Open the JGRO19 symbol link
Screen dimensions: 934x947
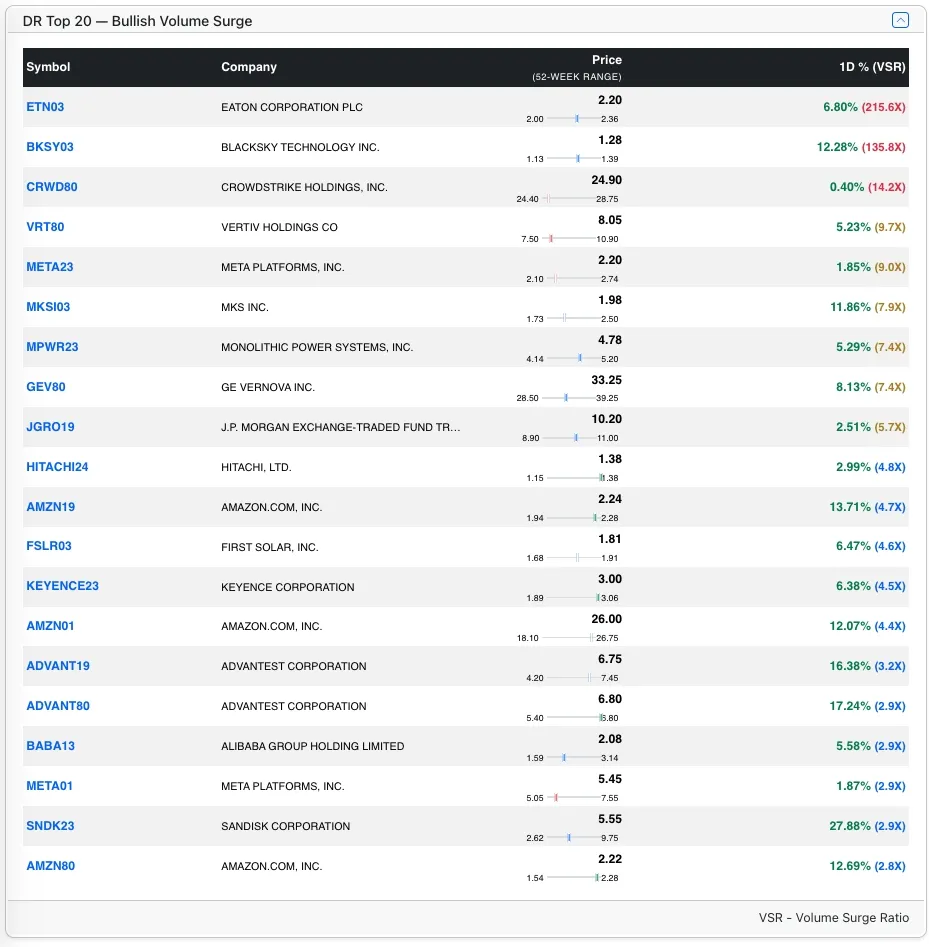coord(50,426)
